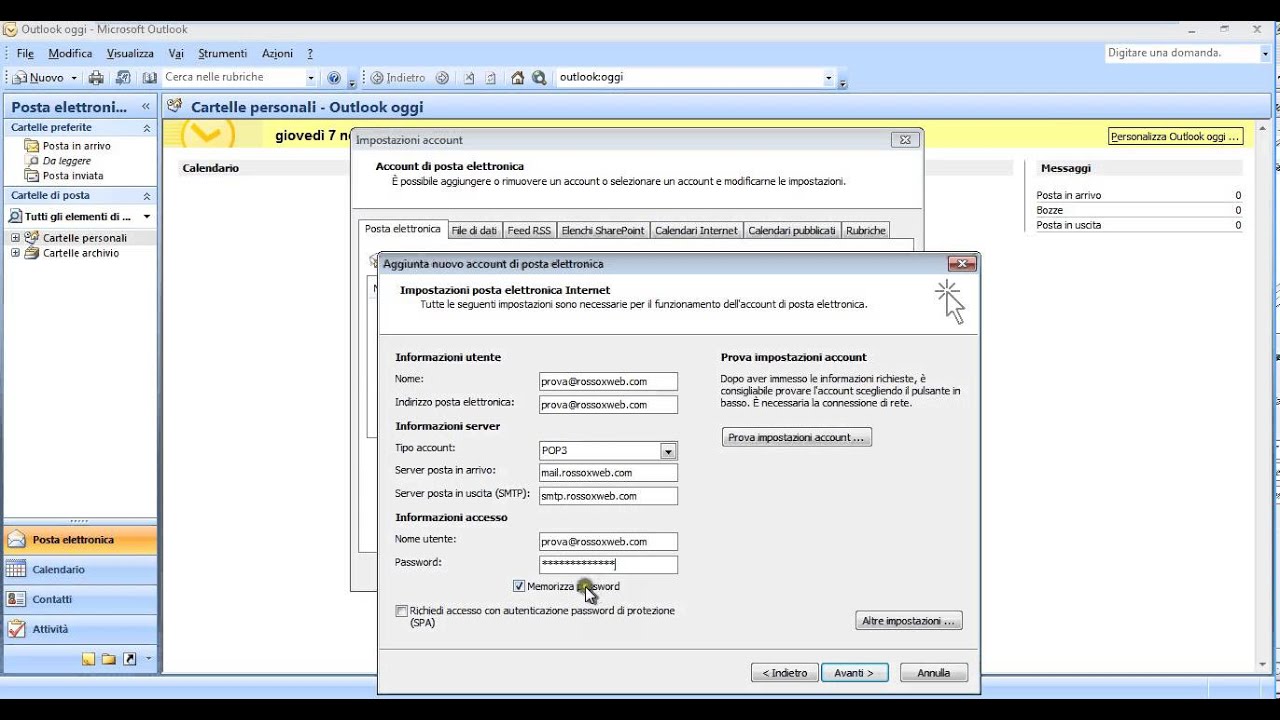This screenshot has height=720, width=1280.
Task: Open the Modifica menu
Action: point(70,54)
